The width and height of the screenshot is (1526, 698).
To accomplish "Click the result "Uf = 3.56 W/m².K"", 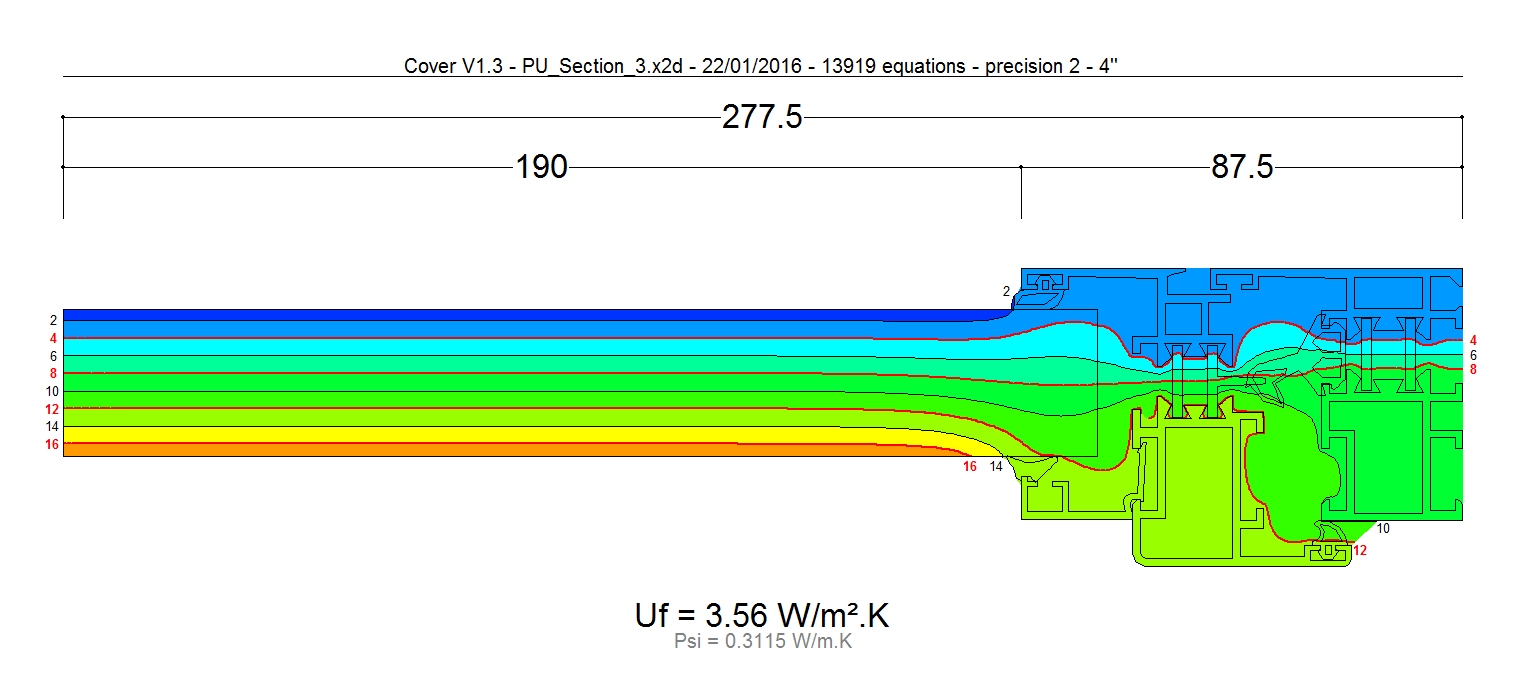I will click(x=762, y=616).
